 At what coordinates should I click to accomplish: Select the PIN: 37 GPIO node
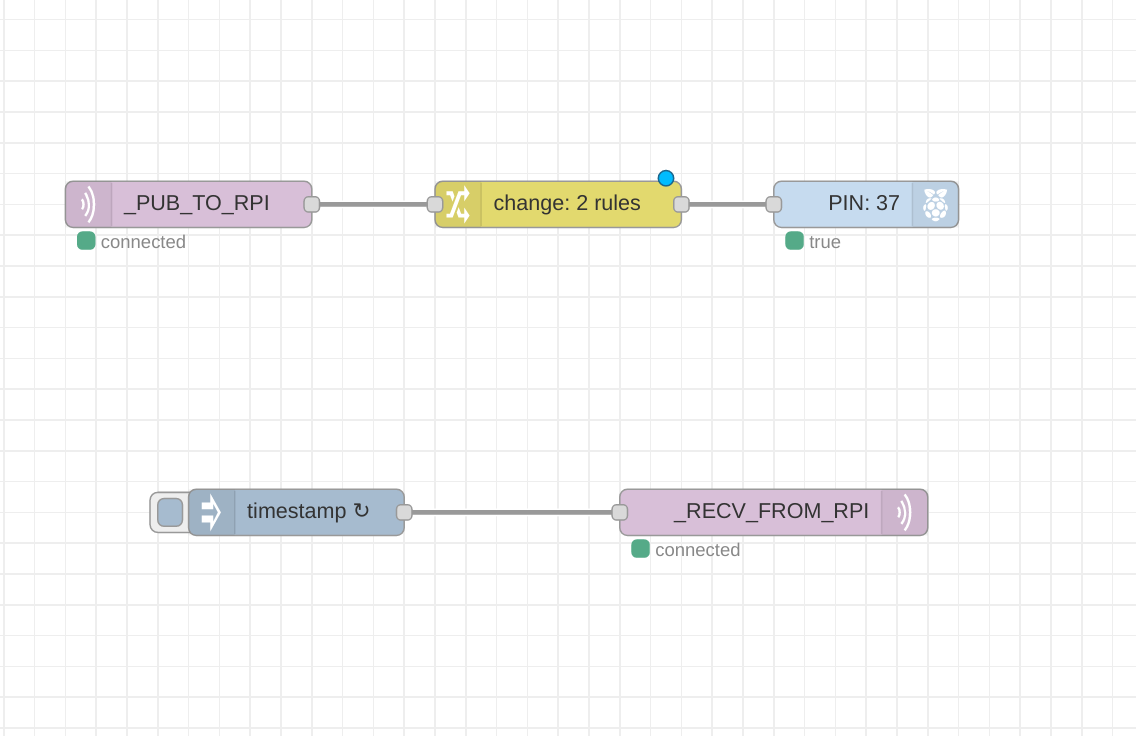click(x=865, y=203)
